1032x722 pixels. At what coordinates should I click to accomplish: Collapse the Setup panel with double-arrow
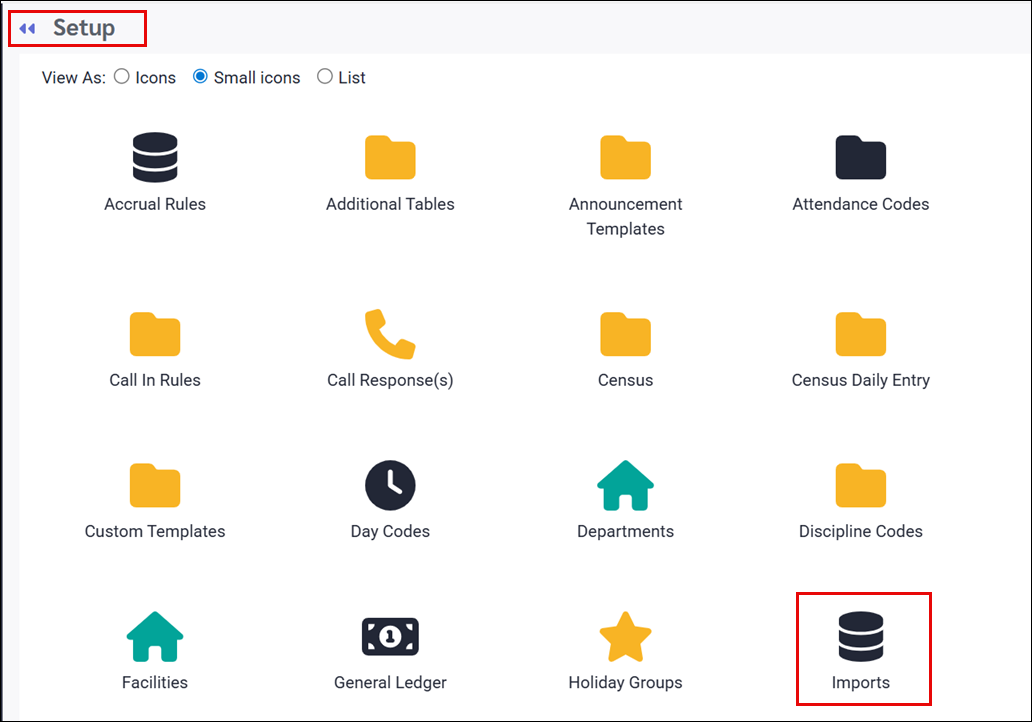coord(27,29)
